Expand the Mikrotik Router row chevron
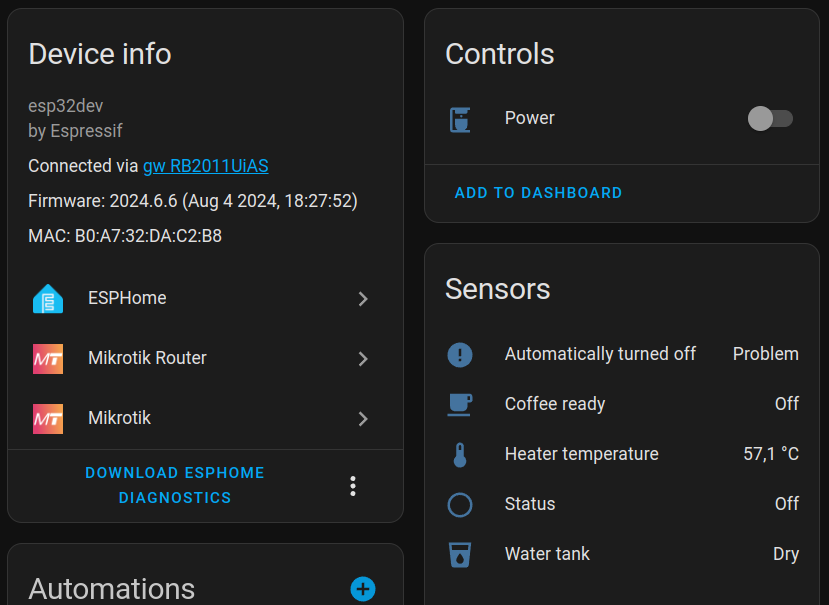Image resolution: width=829 pixels, height=605 pixels. (x=363, y=359)
